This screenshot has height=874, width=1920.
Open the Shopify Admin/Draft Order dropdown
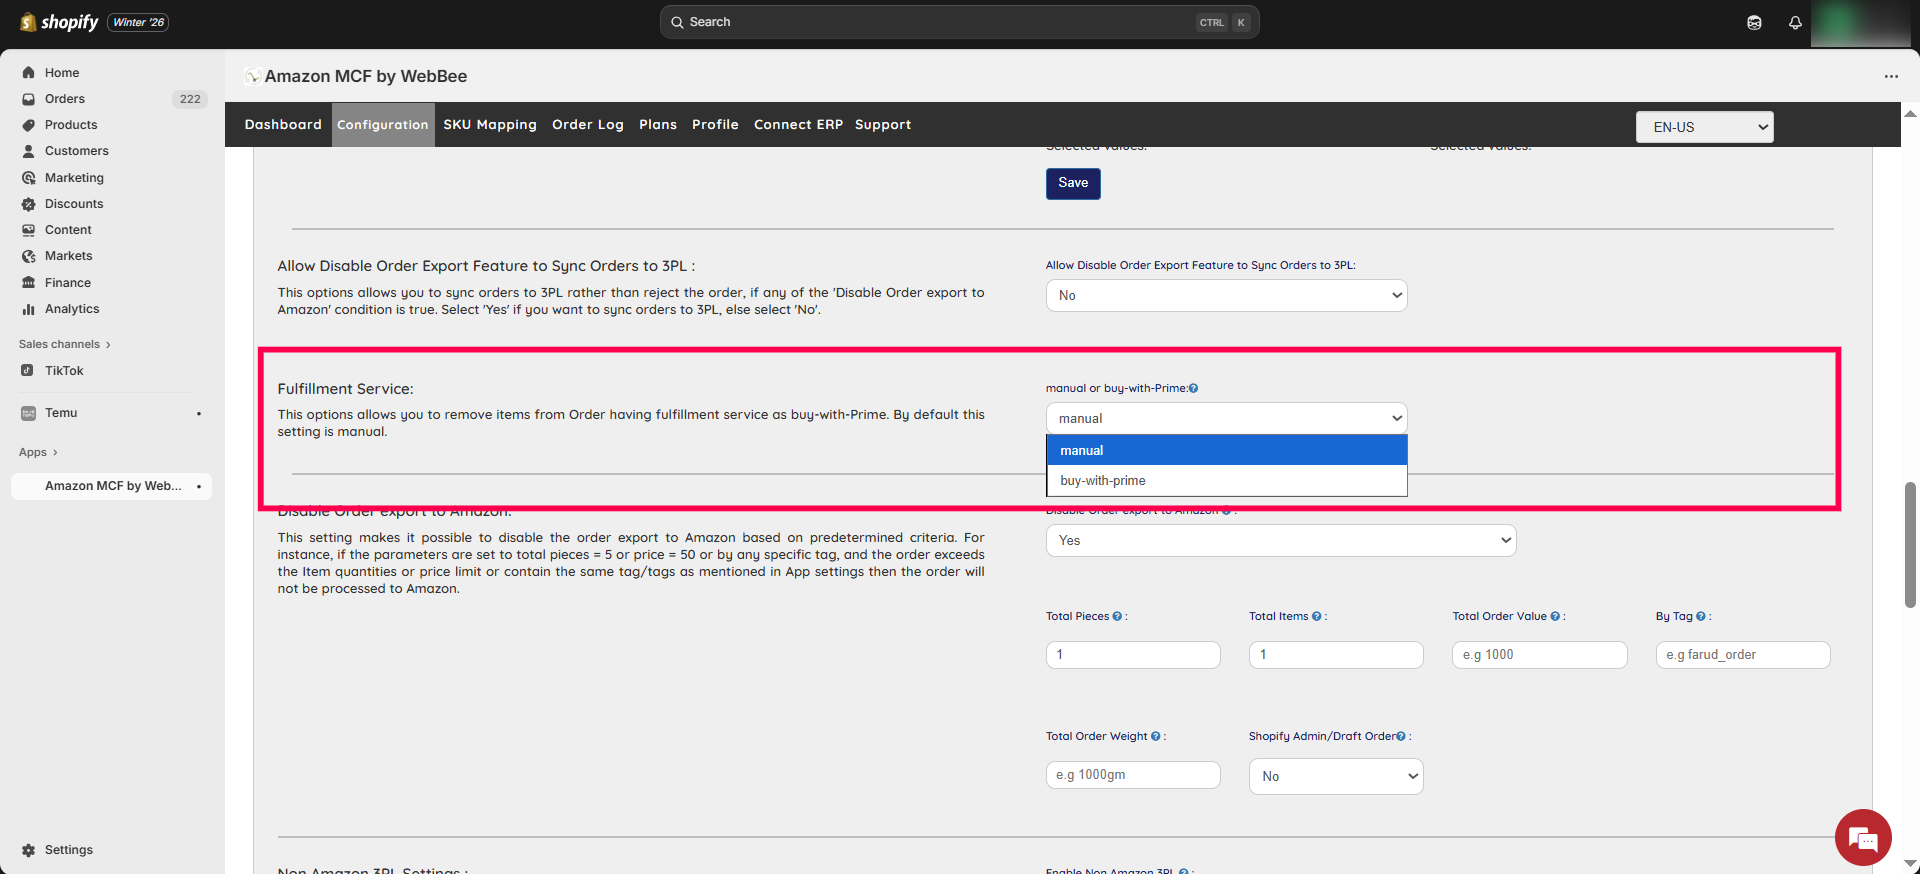point(1335,776)
